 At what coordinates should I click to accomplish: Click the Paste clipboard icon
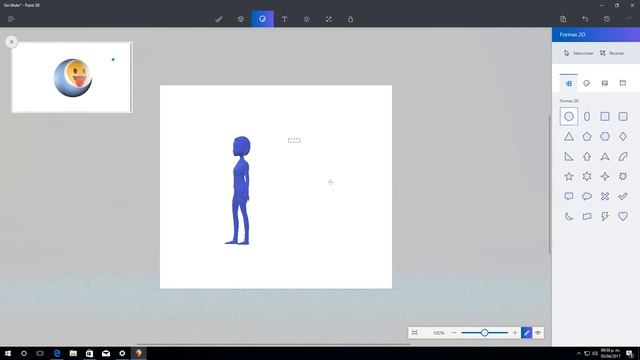pos(563,19)
